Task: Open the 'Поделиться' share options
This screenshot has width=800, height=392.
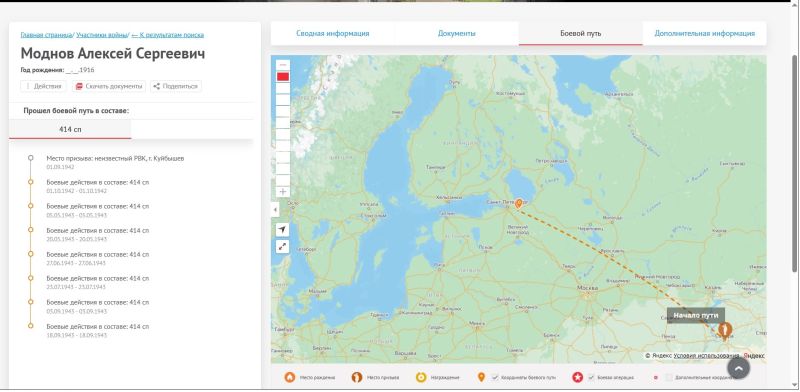Action: pyautogui.click(x=176, y=86)
